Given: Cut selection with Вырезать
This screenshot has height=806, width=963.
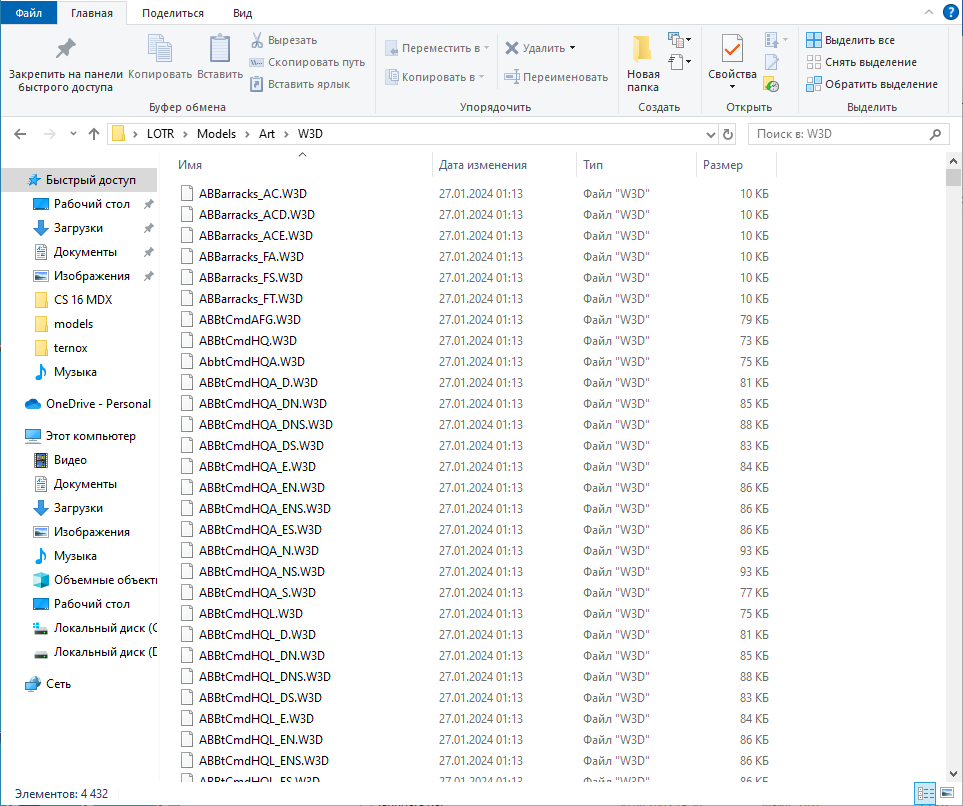Looking at the screenshot, I should click(x=284, y=41).
